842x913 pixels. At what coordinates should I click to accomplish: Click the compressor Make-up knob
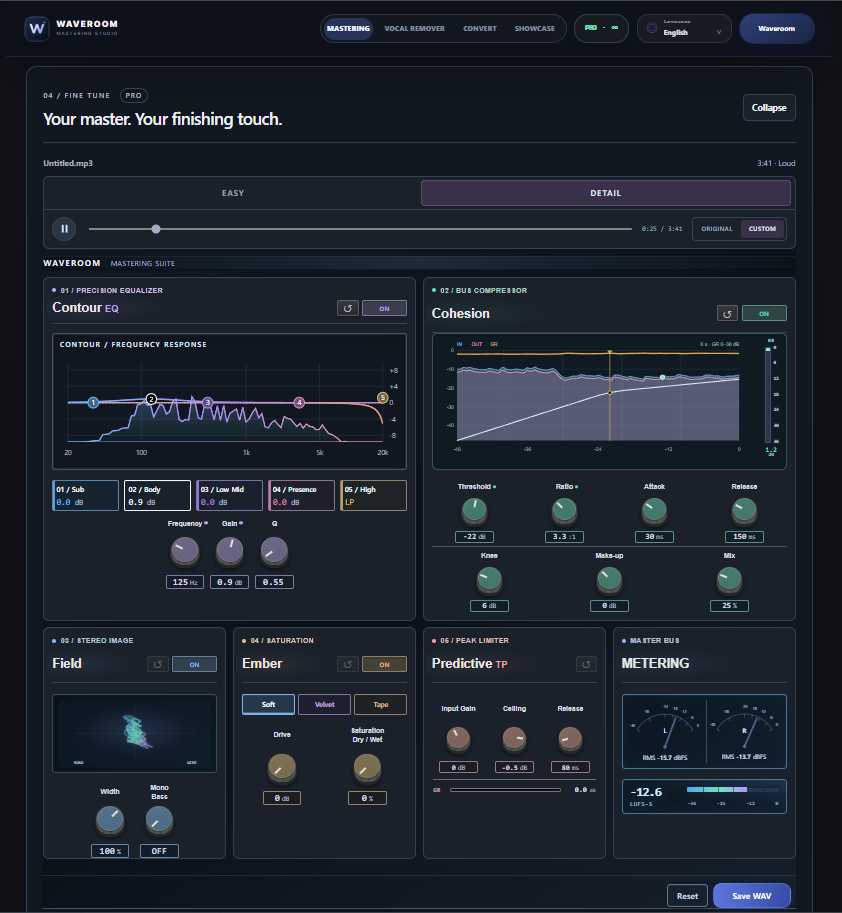point(609,580)
